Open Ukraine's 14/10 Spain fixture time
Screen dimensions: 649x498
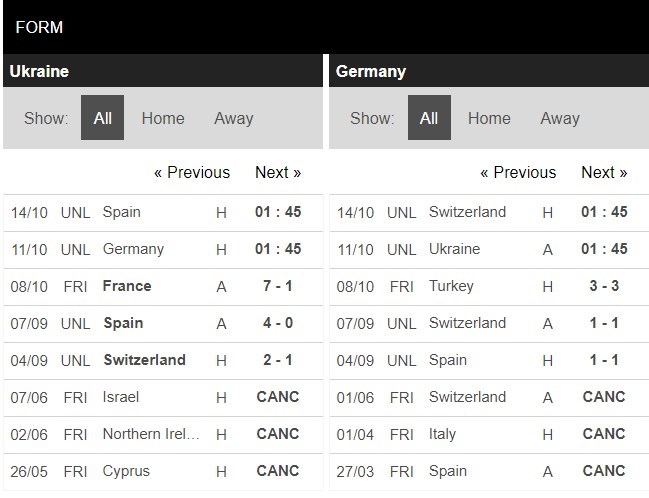click(x=278, y=212)
